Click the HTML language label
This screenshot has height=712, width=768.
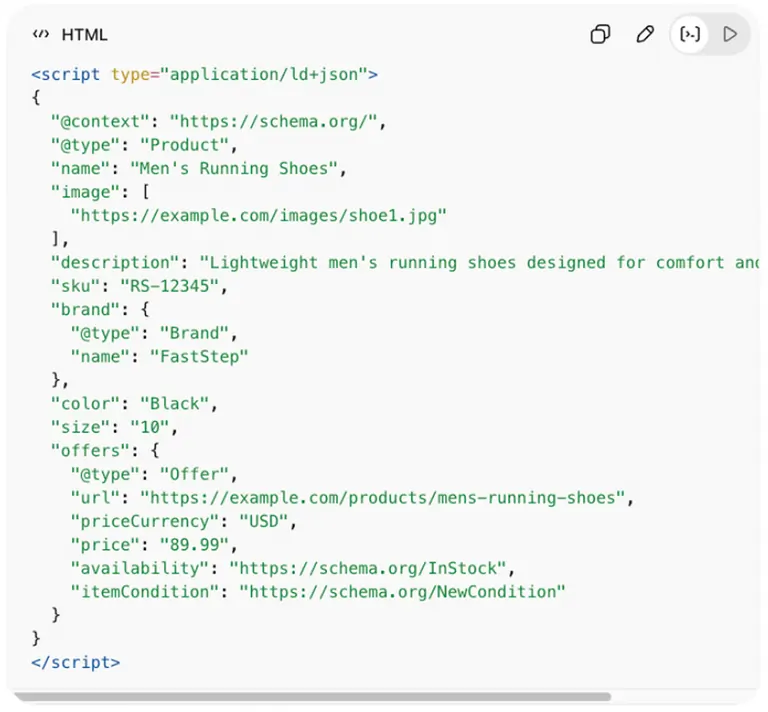coord(84,35)
